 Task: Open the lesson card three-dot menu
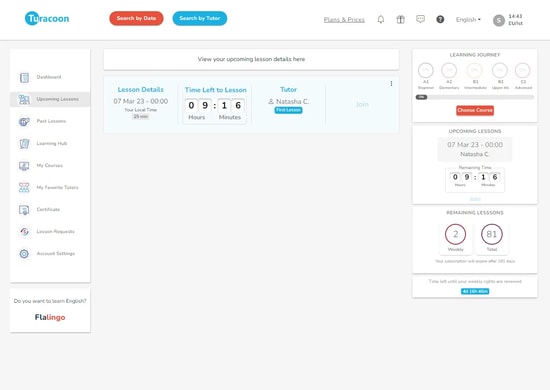click(x=391, y=83)
